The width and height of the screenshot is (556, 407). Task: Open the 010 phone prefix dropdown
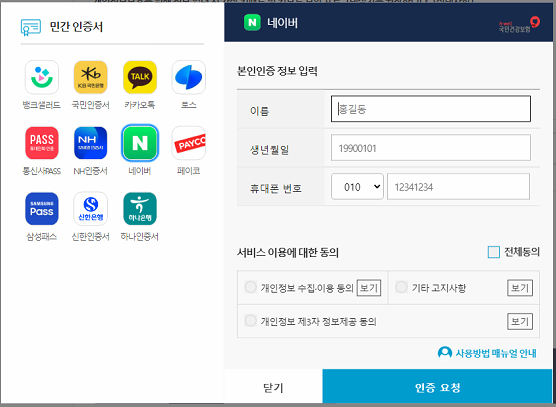(x=357, y=186)
